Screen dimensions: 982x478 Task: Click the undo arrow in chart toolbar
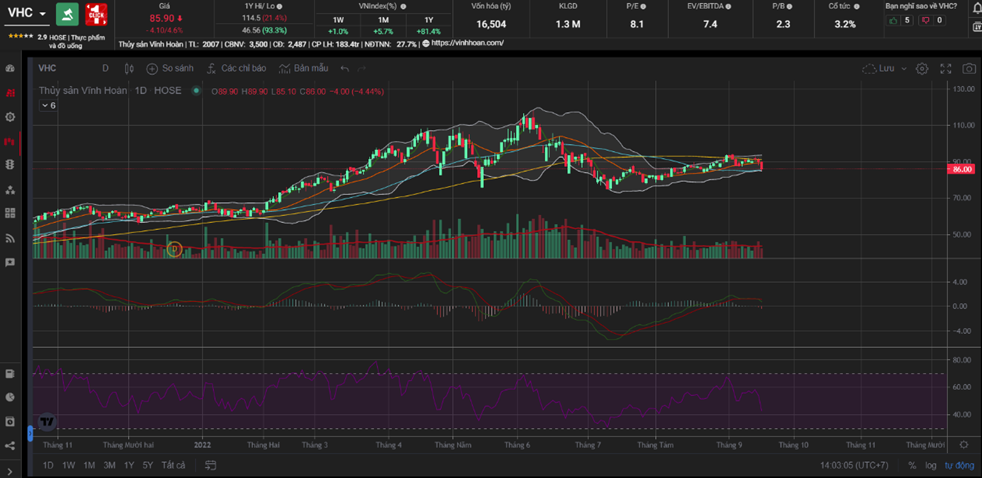(x=345, y=68)
